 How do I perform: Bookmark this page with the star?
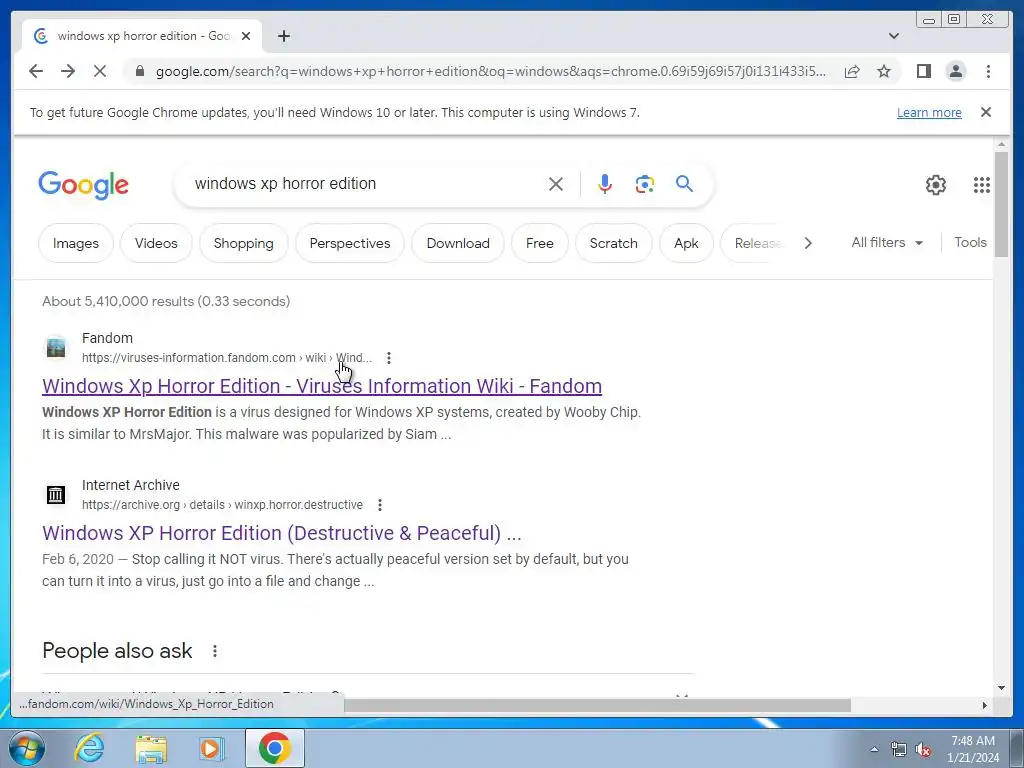[884, 71]
